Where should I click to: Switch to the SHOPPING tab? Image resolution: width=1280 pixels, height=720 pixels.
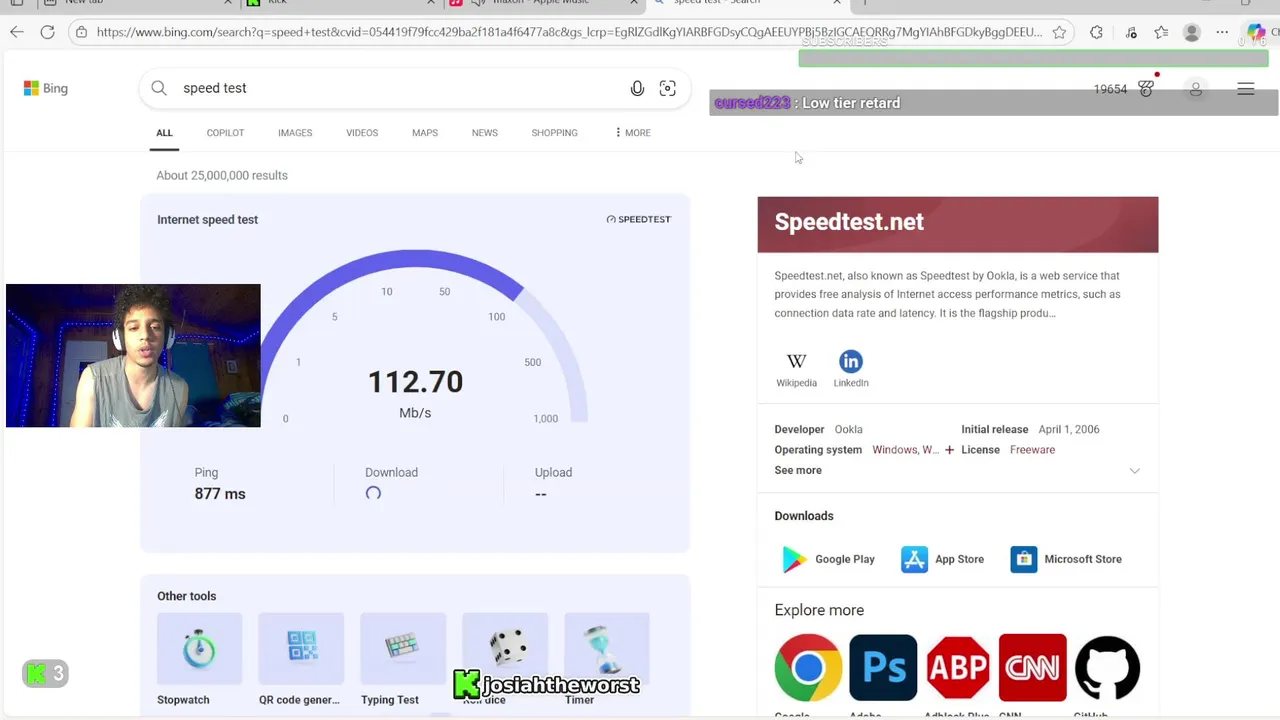coord(554,133)
